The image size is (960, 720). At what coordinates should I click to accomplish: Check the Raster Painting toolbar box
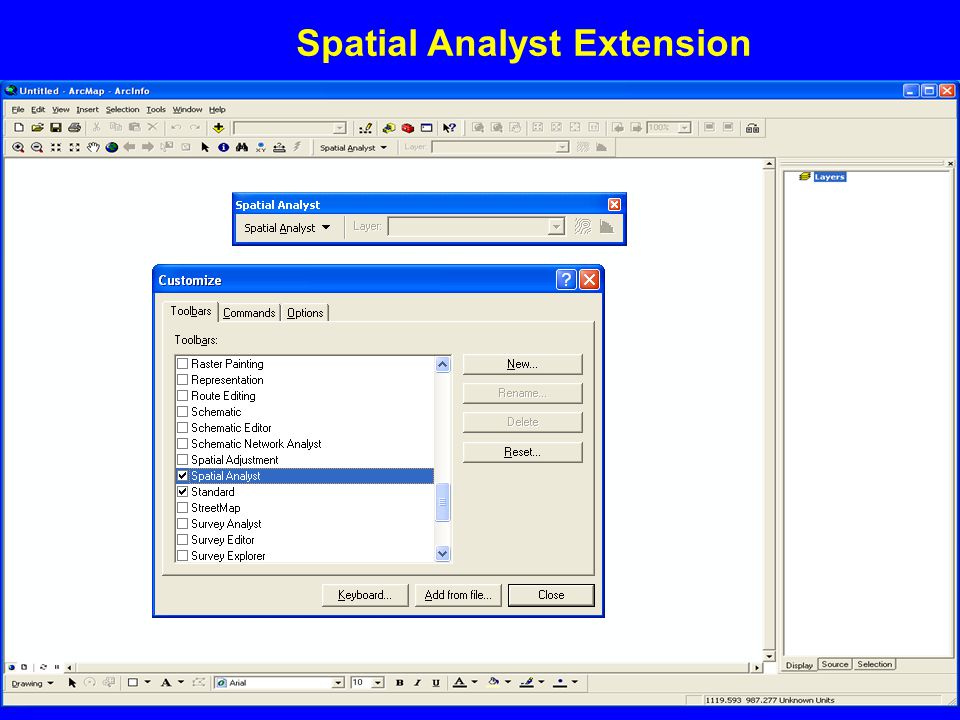tap(182, 364)
